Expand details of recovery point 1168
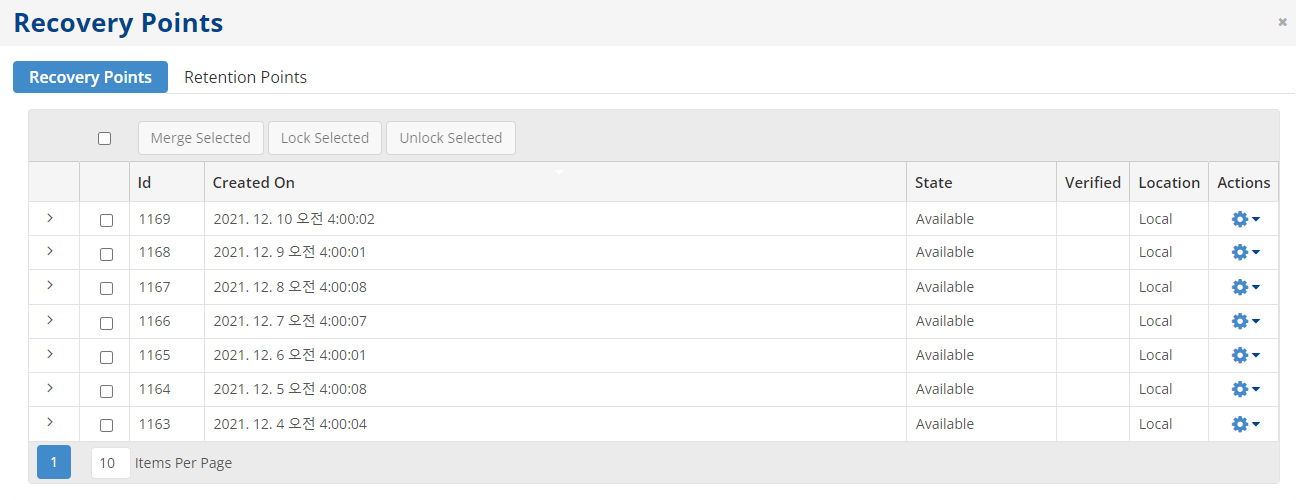Viewport: 1296px width, 500px height. click(50, 251)
